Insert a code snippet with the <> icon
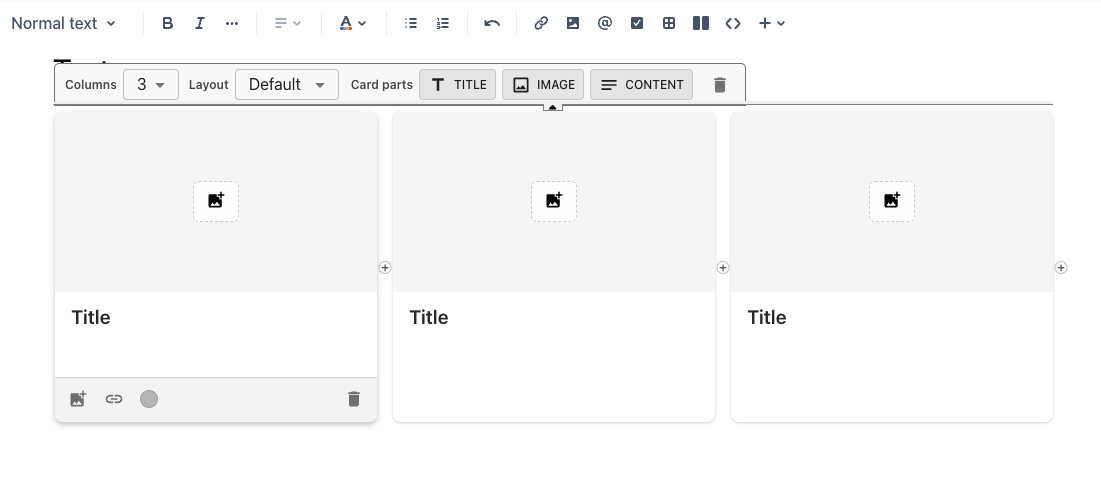Screen dimensions: 1101x491 (x=733, y=23)
